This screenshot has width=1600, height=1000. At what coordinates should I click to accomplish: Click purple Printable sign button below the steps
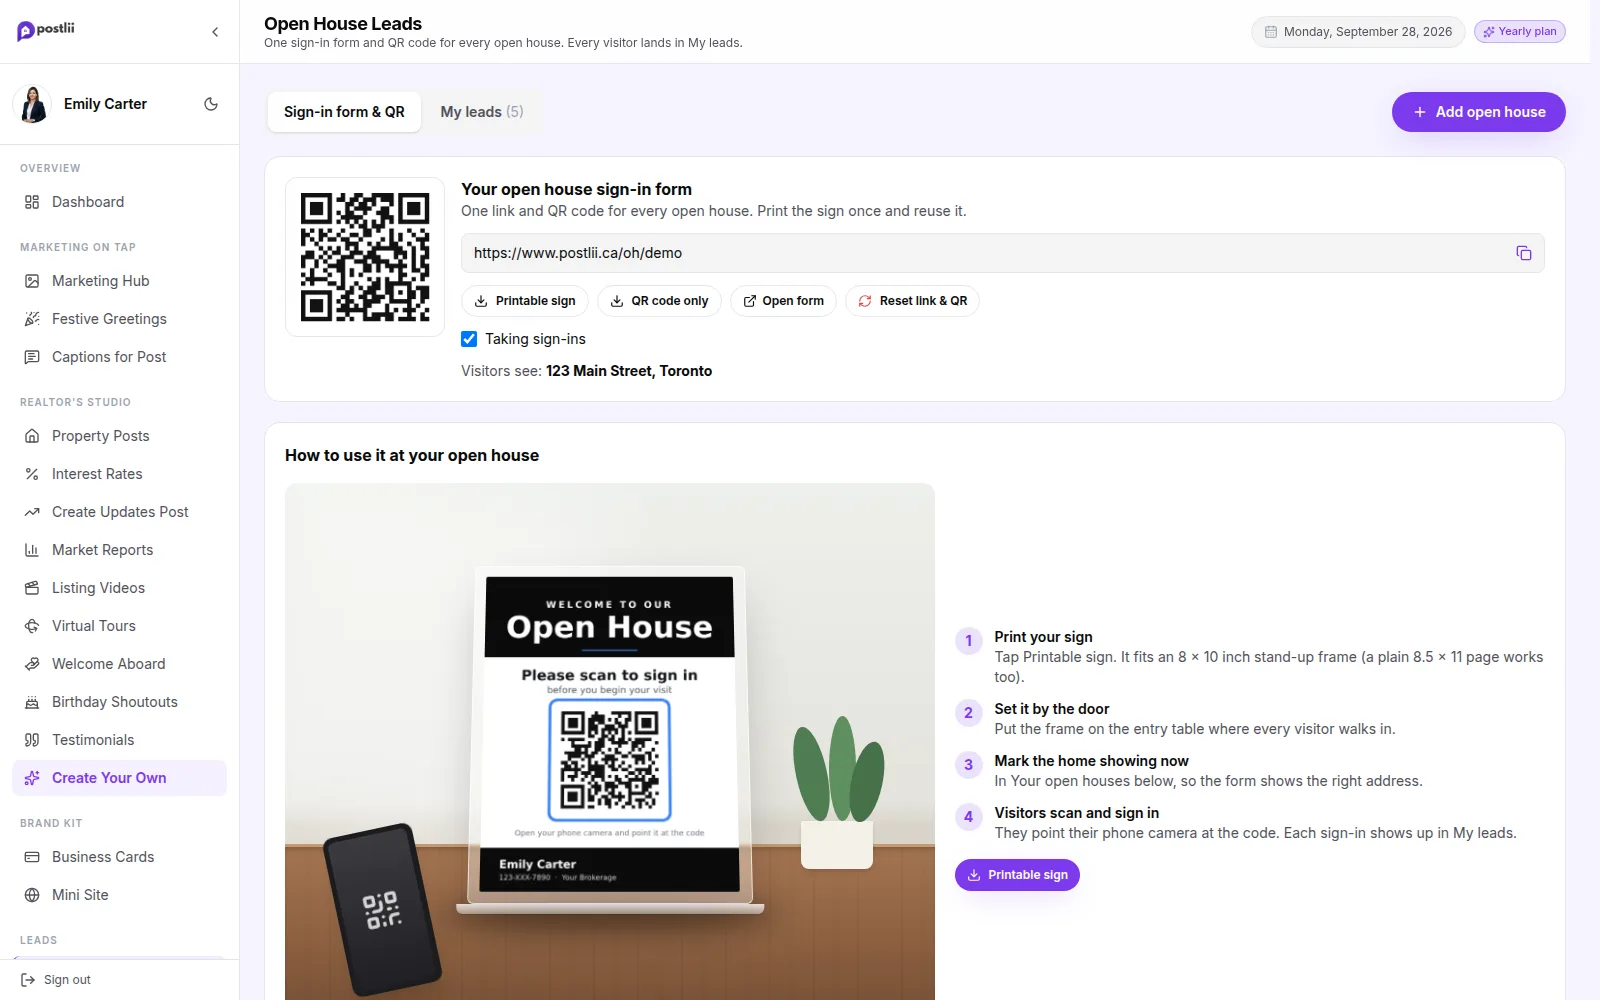pos(1017,875)
